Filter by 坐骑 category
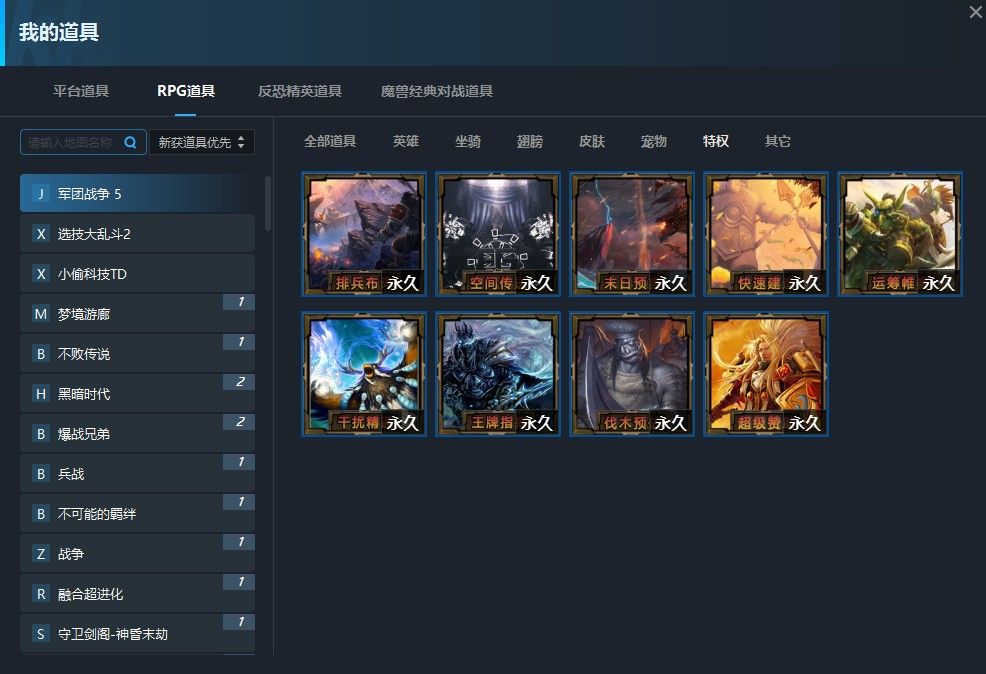The height and width of the screenshot is (674, 986). (468, 141)
